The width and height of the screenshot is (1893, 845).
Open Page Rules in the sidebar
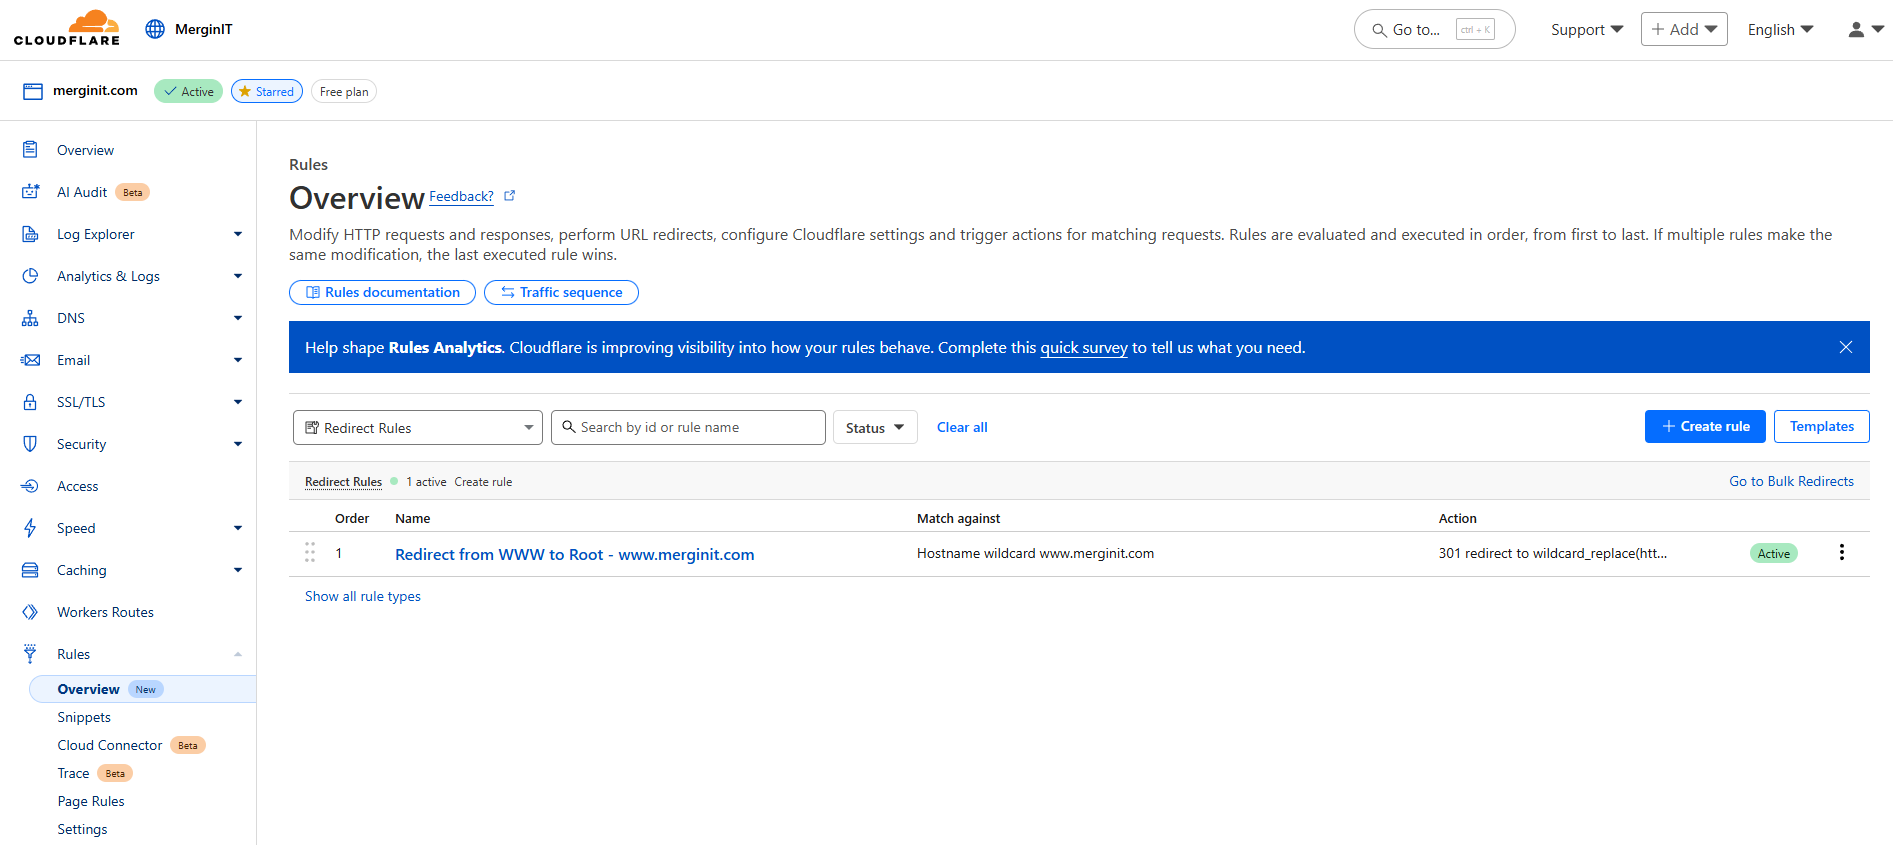(x=91, y=801)
